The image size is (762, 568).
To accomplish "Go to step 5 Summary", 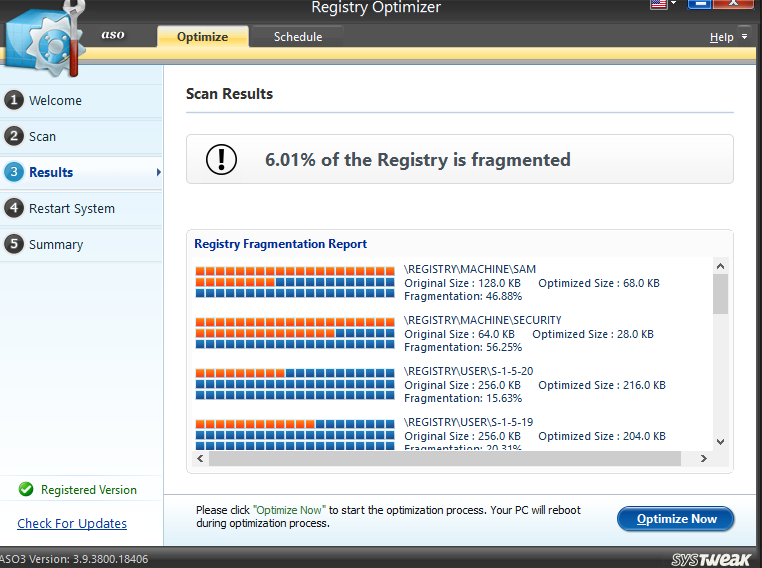I will pyautogui.click(x=81, y=244).
